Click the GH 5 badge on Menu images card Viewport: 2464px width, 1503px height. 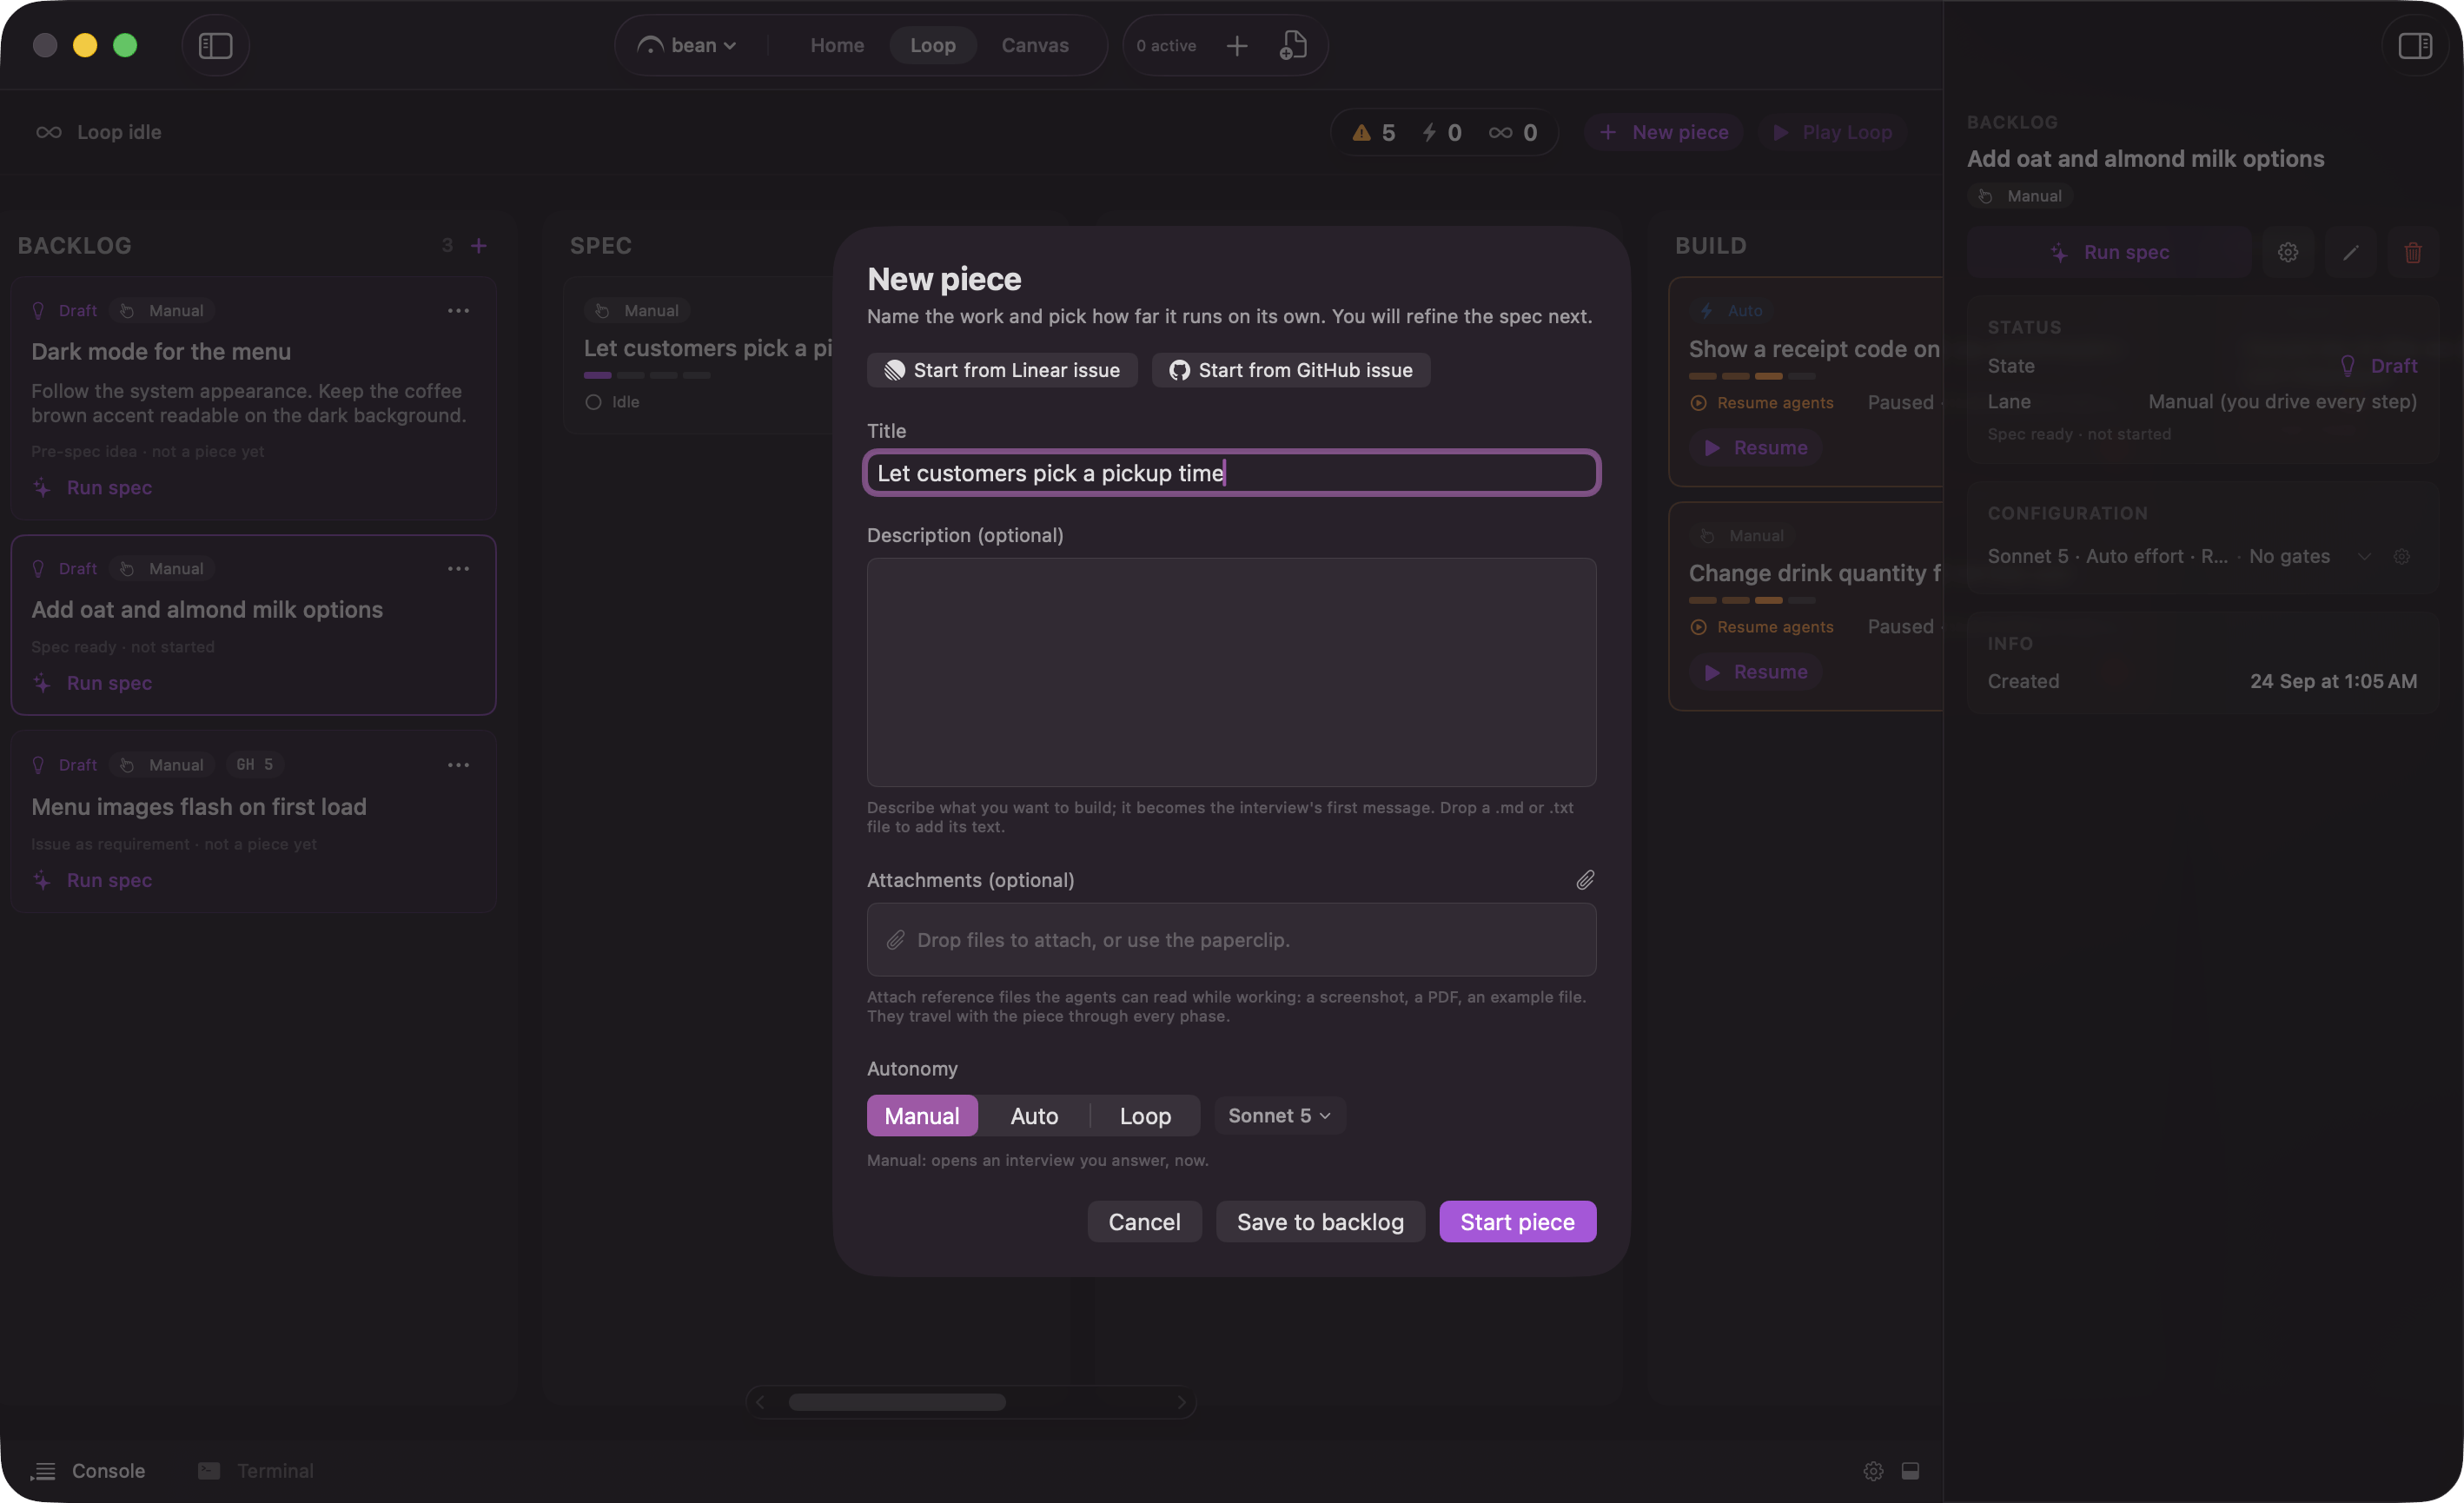pyautogui.click(x=254, y=765)
